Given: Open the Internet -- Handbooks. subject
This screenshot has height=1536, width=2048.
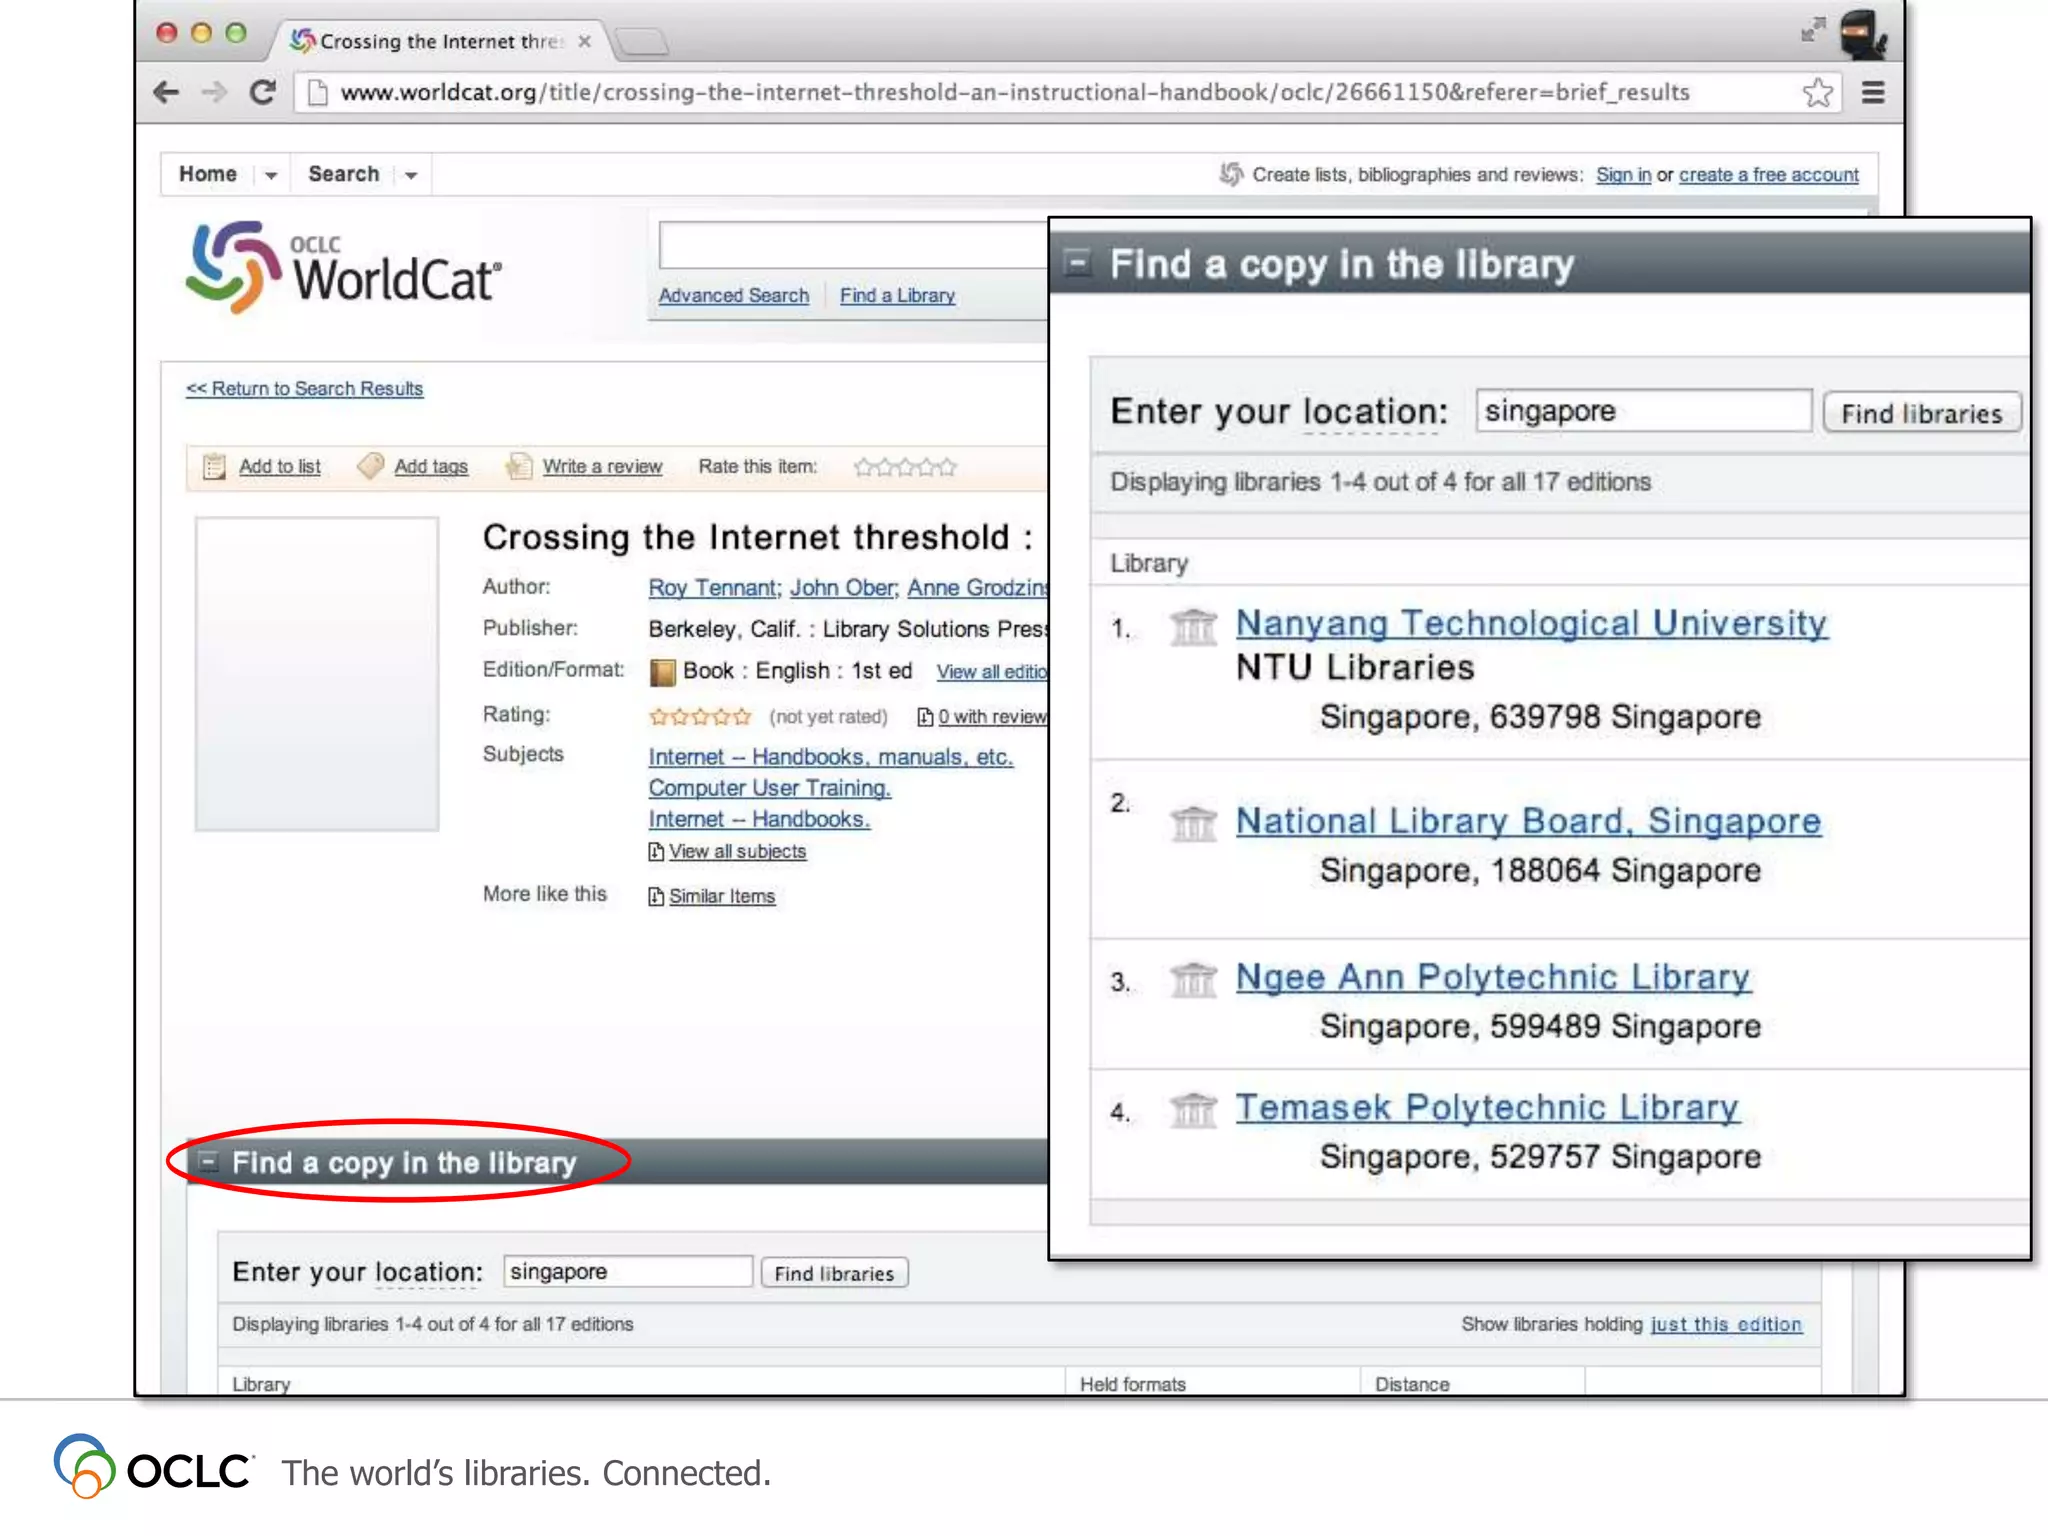Looking at the screenshot, I should [x=759, y=820].
